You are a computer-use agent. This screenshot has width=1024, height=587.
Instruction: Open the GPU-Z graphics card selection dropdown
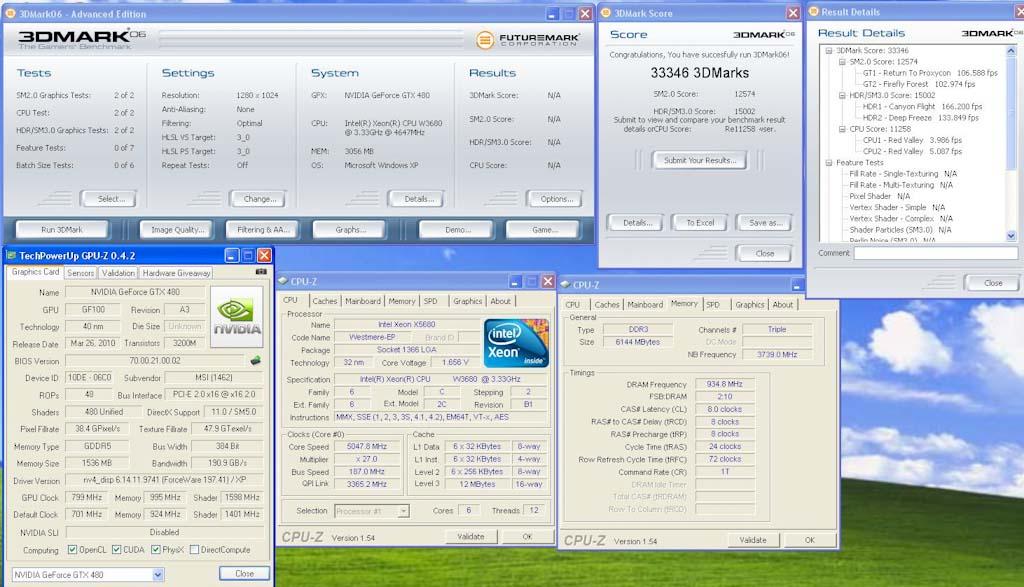(157, 575)
